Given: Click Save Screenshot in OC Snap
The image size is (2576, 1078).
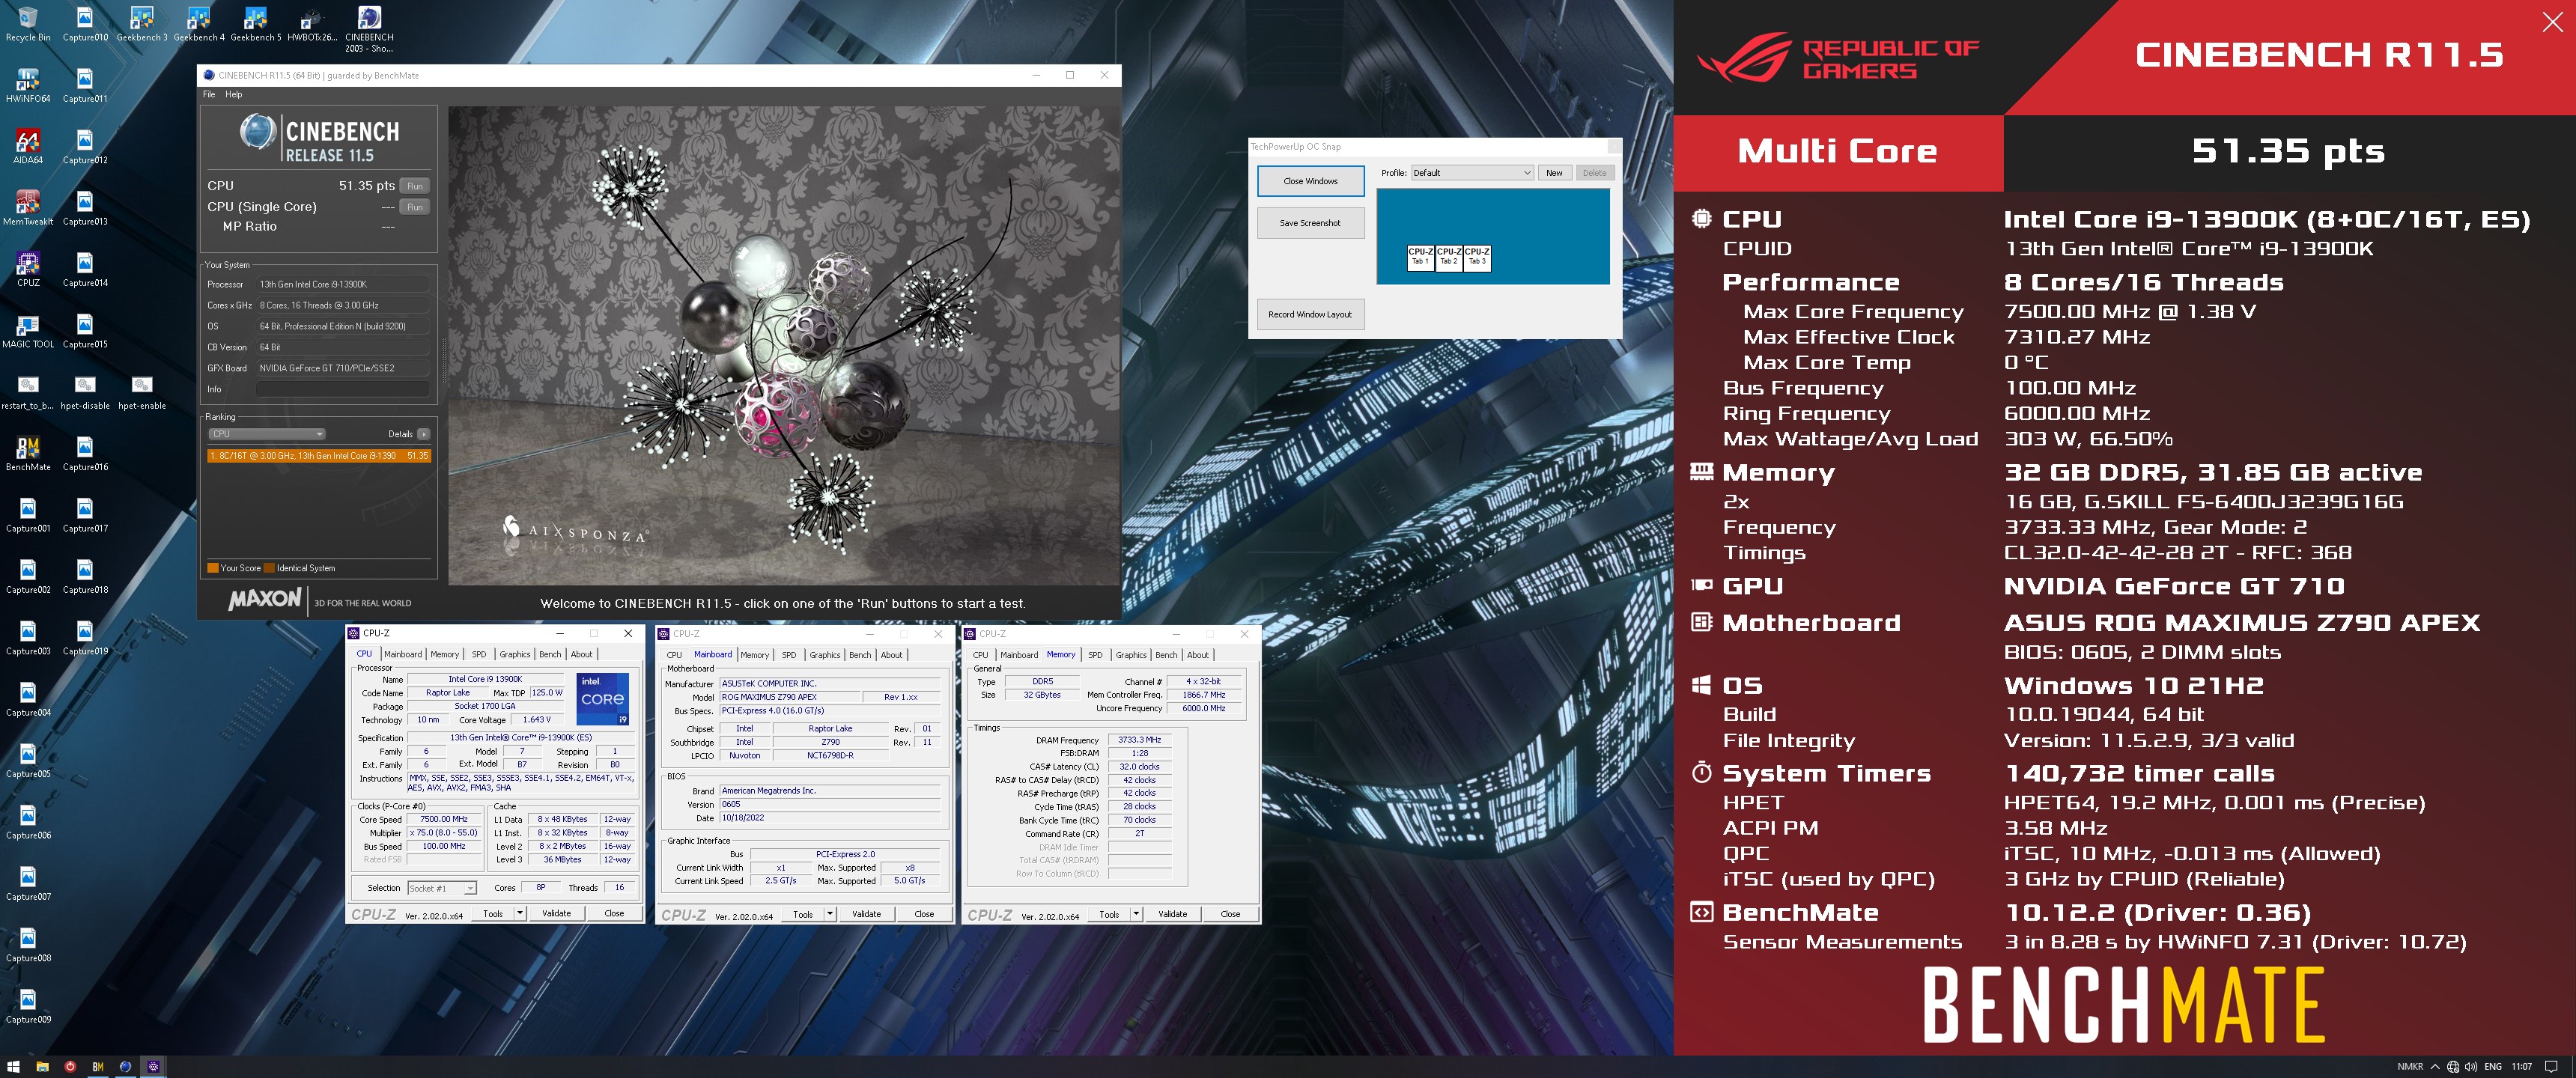Looking at the screenshot, I should (x=1310, y=223).
